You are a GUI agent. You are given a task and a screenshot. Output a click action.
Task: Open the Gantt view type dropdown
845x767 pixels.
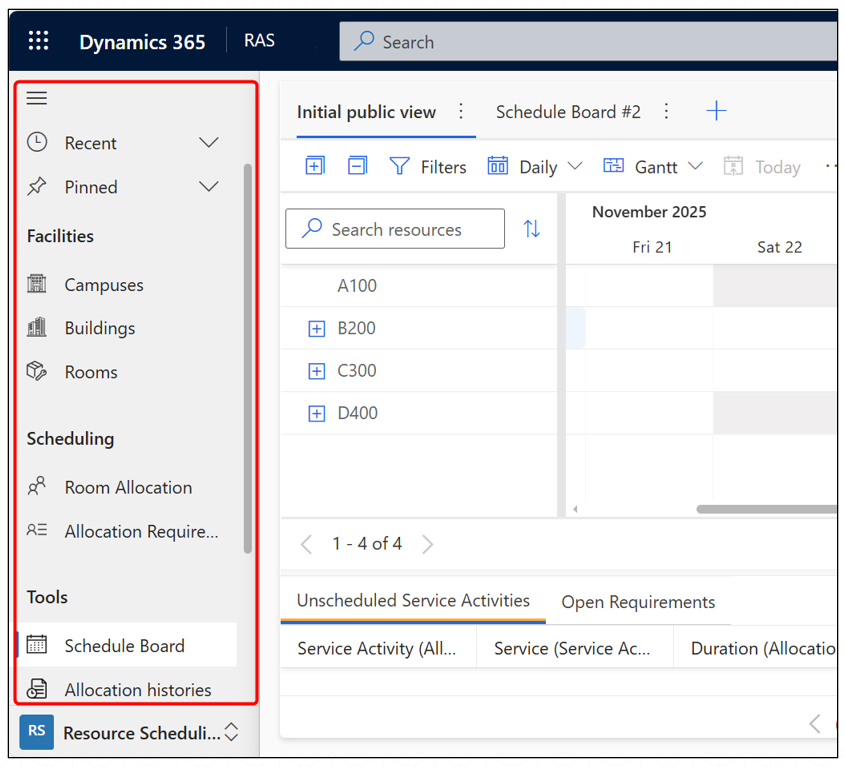click(653, 167)
